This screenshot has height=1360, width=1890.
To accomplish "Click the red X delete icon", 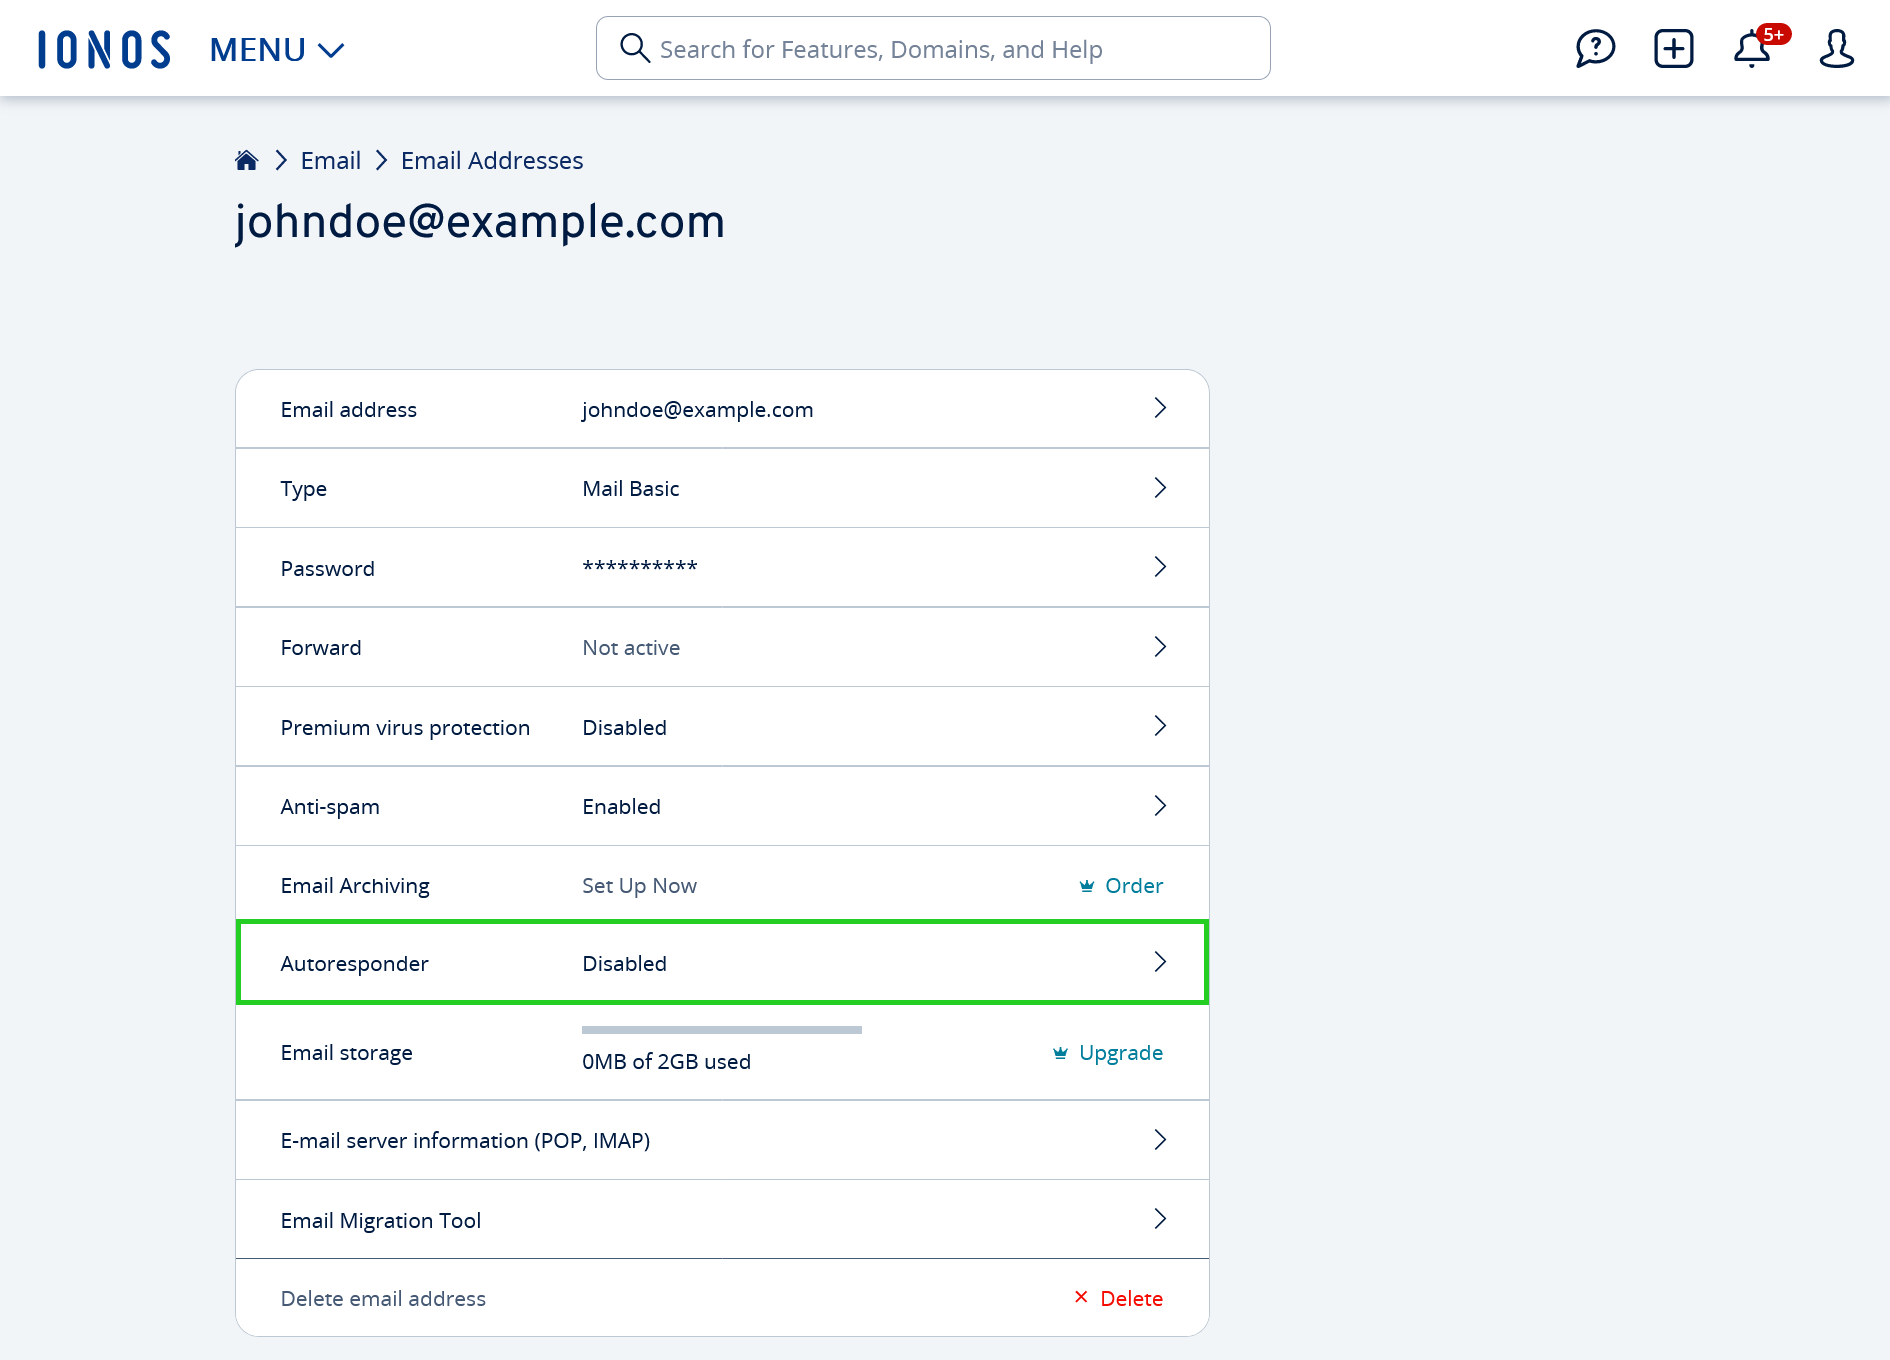I will click(1081, 1297).
